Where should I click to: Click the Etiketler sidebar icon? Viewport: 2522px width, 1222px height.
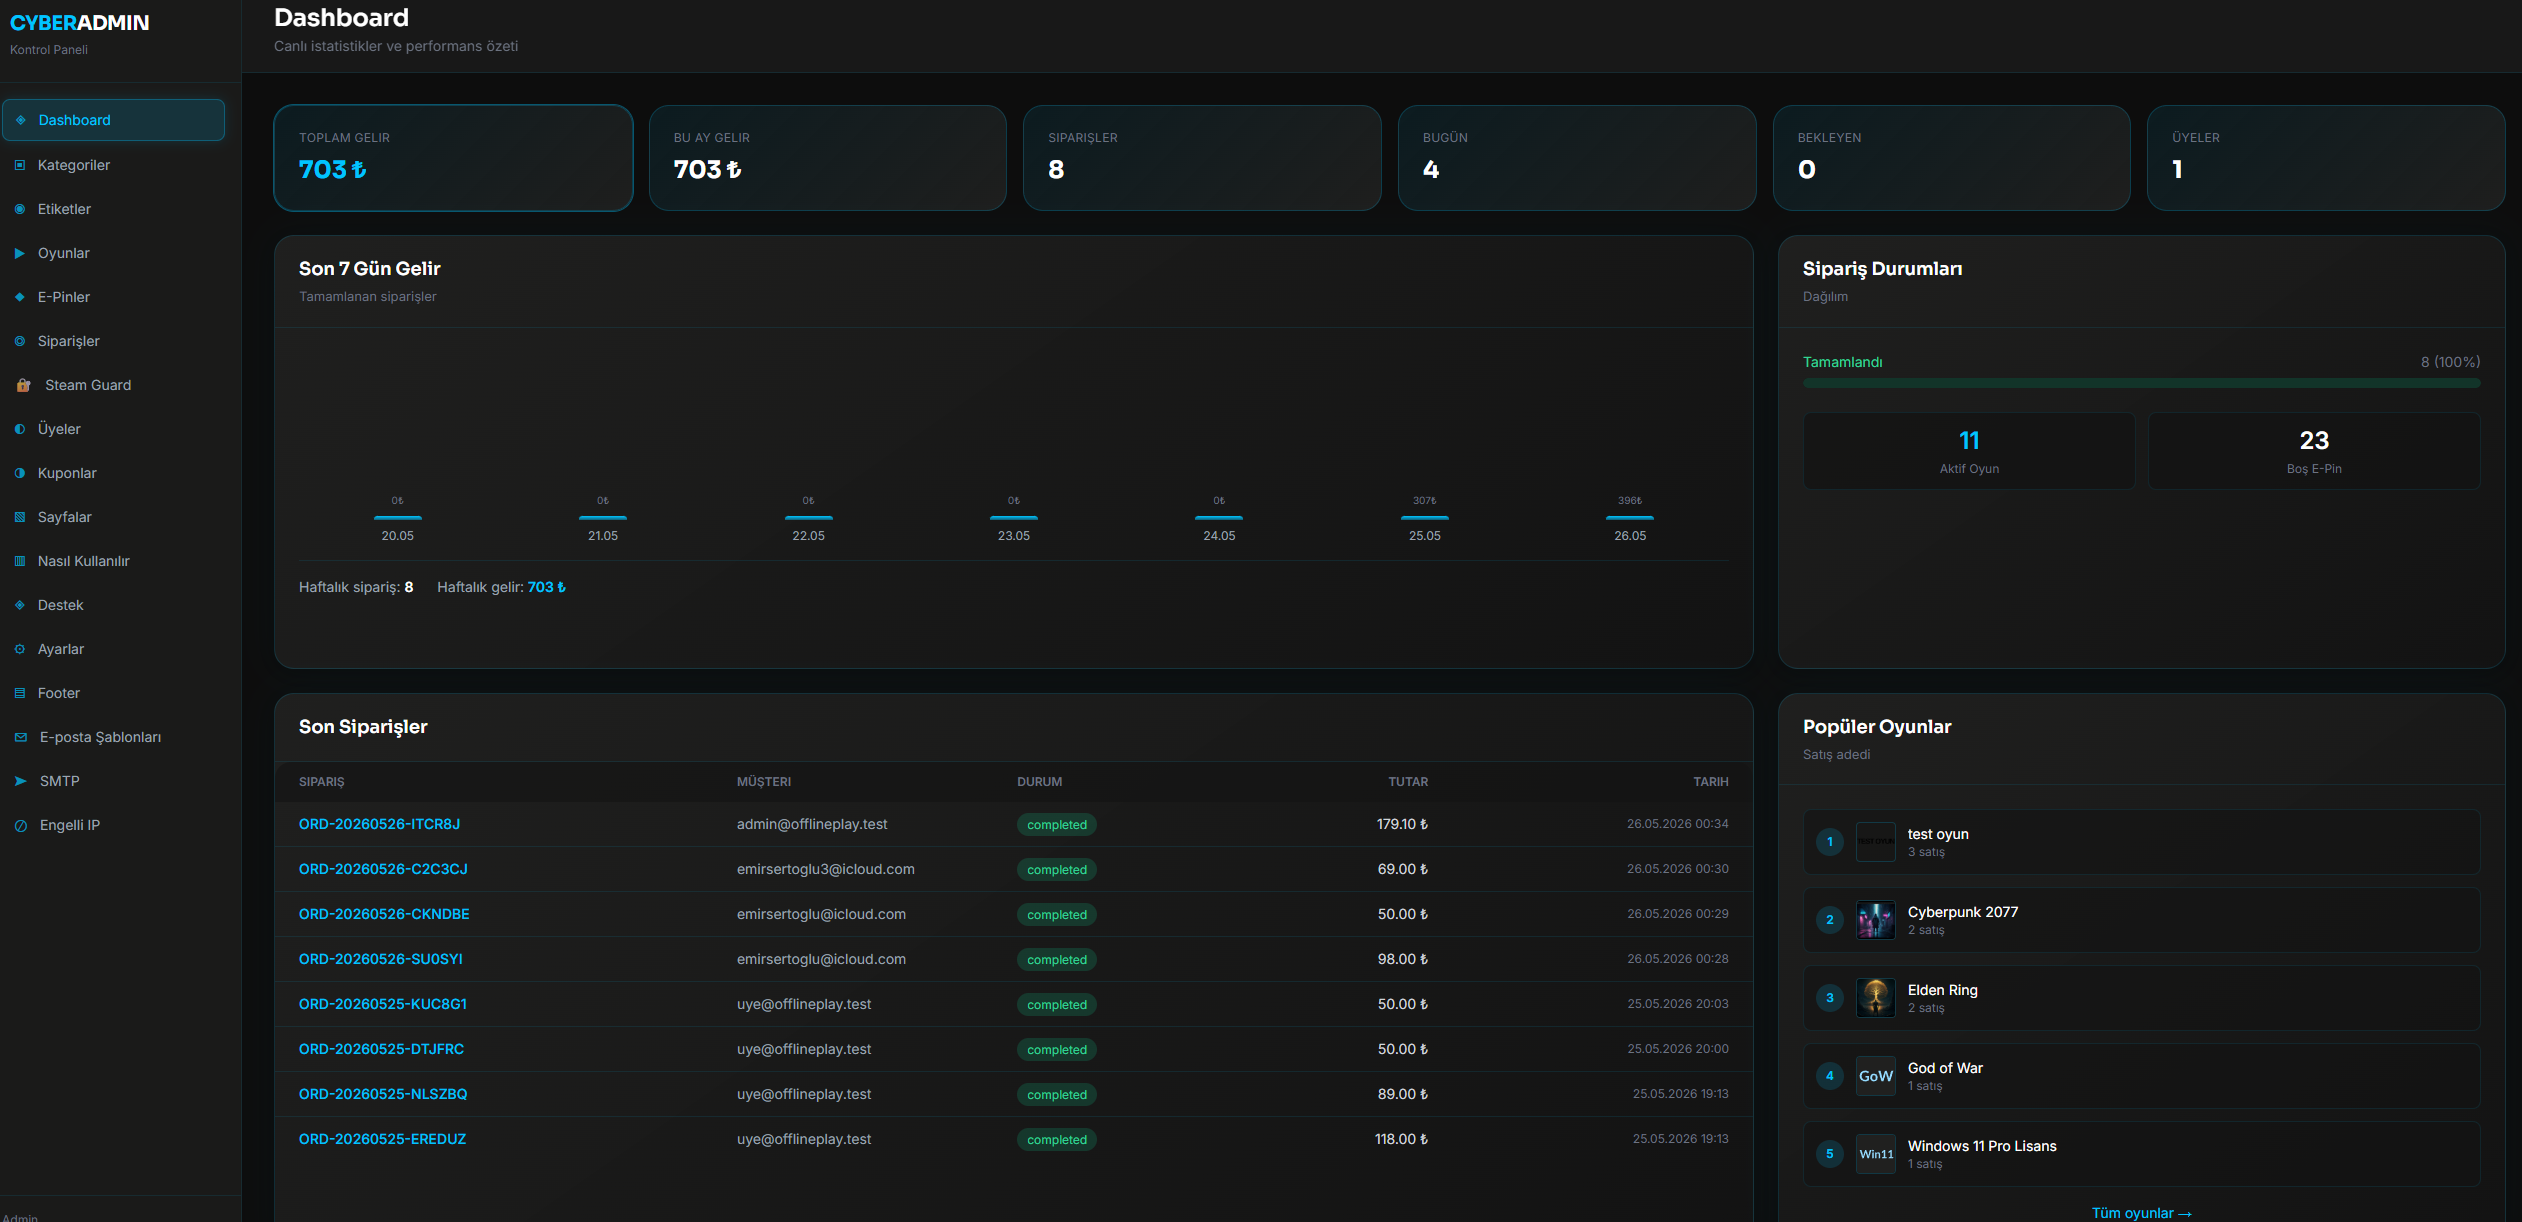[x=20, y=209]
